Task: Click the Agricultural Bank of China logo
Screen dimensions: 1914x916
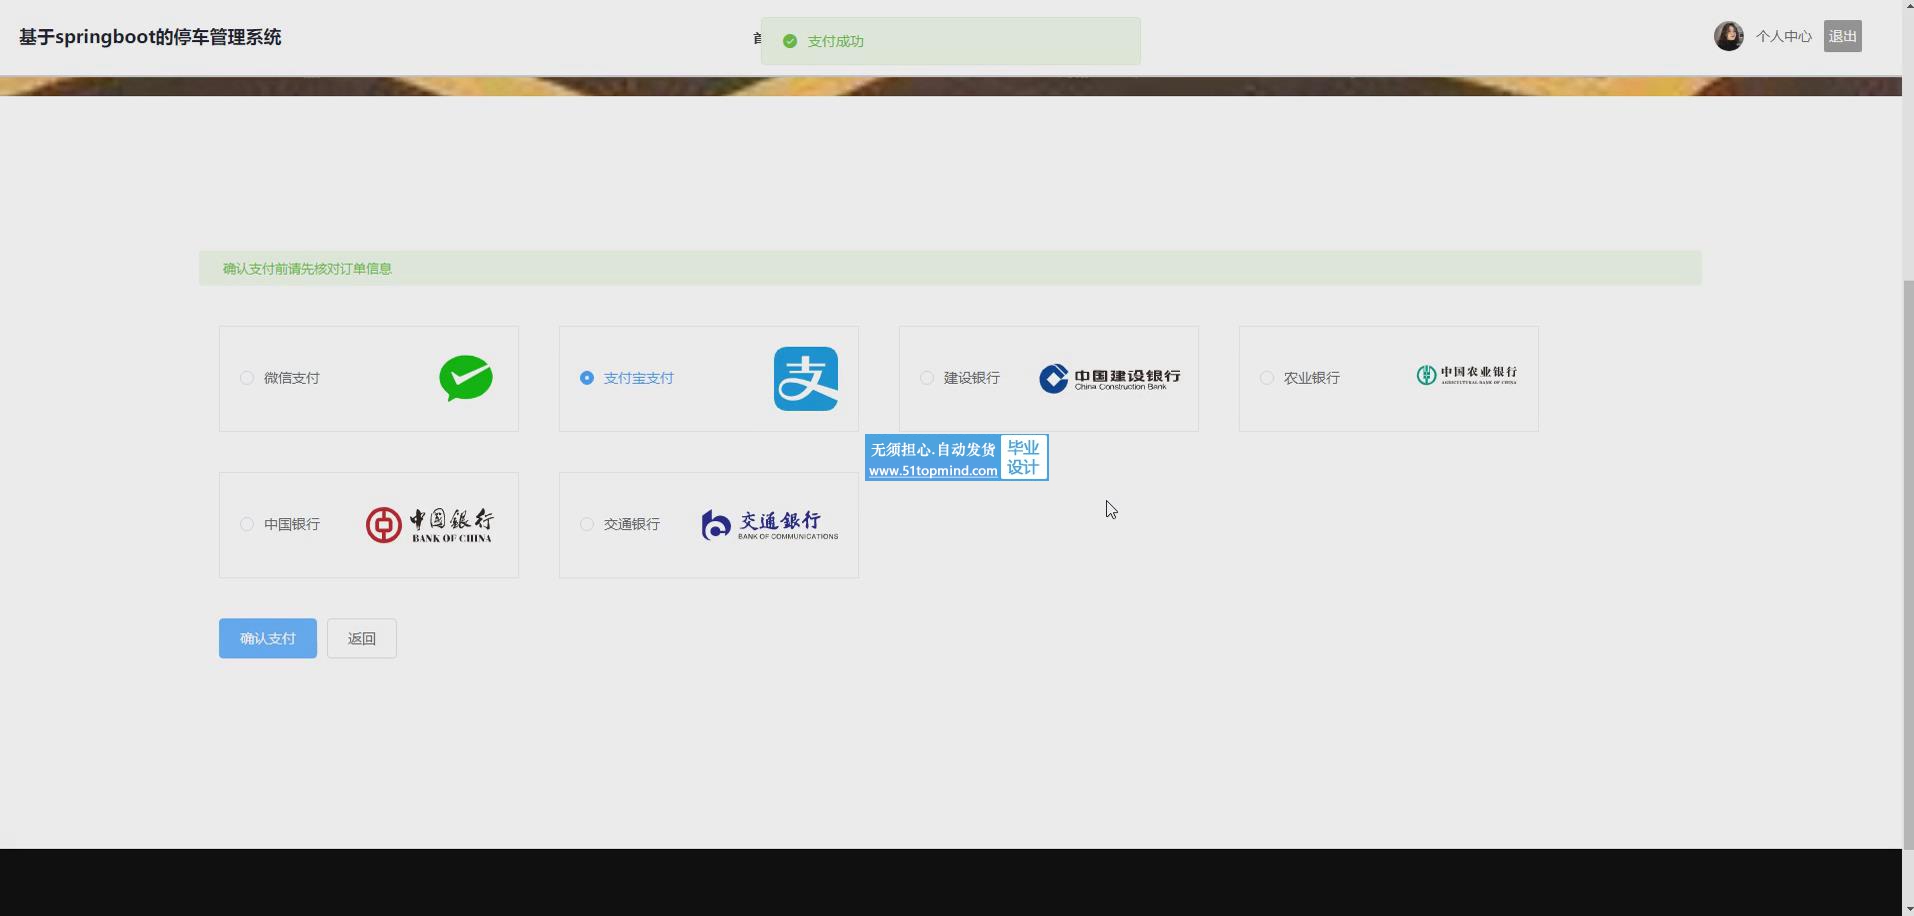Action: point(1467,375)
